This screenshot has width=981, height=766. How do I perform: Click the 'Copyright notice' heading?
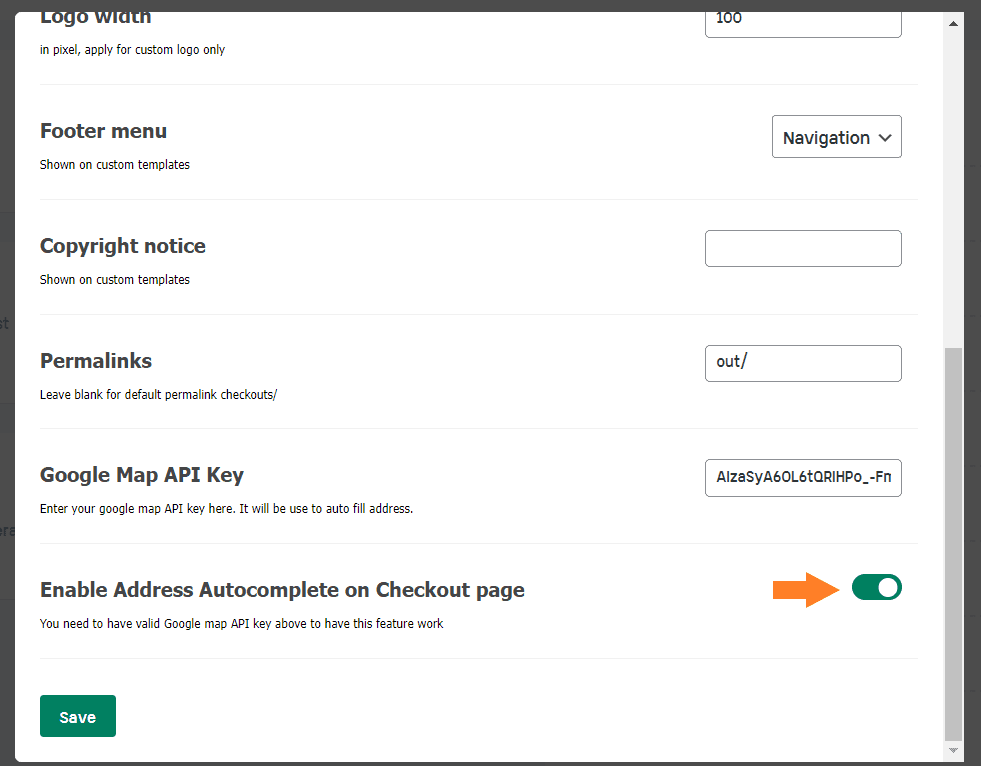[123, 246]
